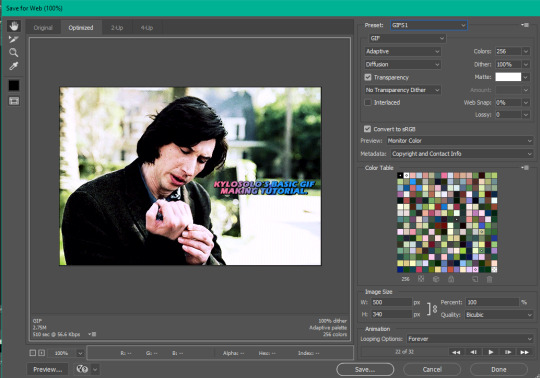This screenshot has width=540, height=378.
Task: Click the zoom in plus box icon
Action: coord(41,353)
